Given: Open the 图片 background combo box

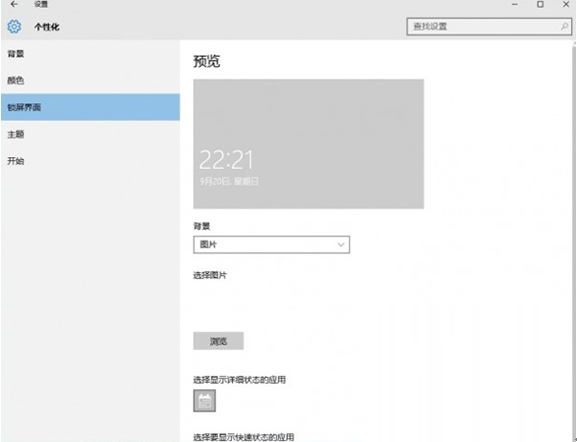Looking at the screenshot, I should coord(272,245).
